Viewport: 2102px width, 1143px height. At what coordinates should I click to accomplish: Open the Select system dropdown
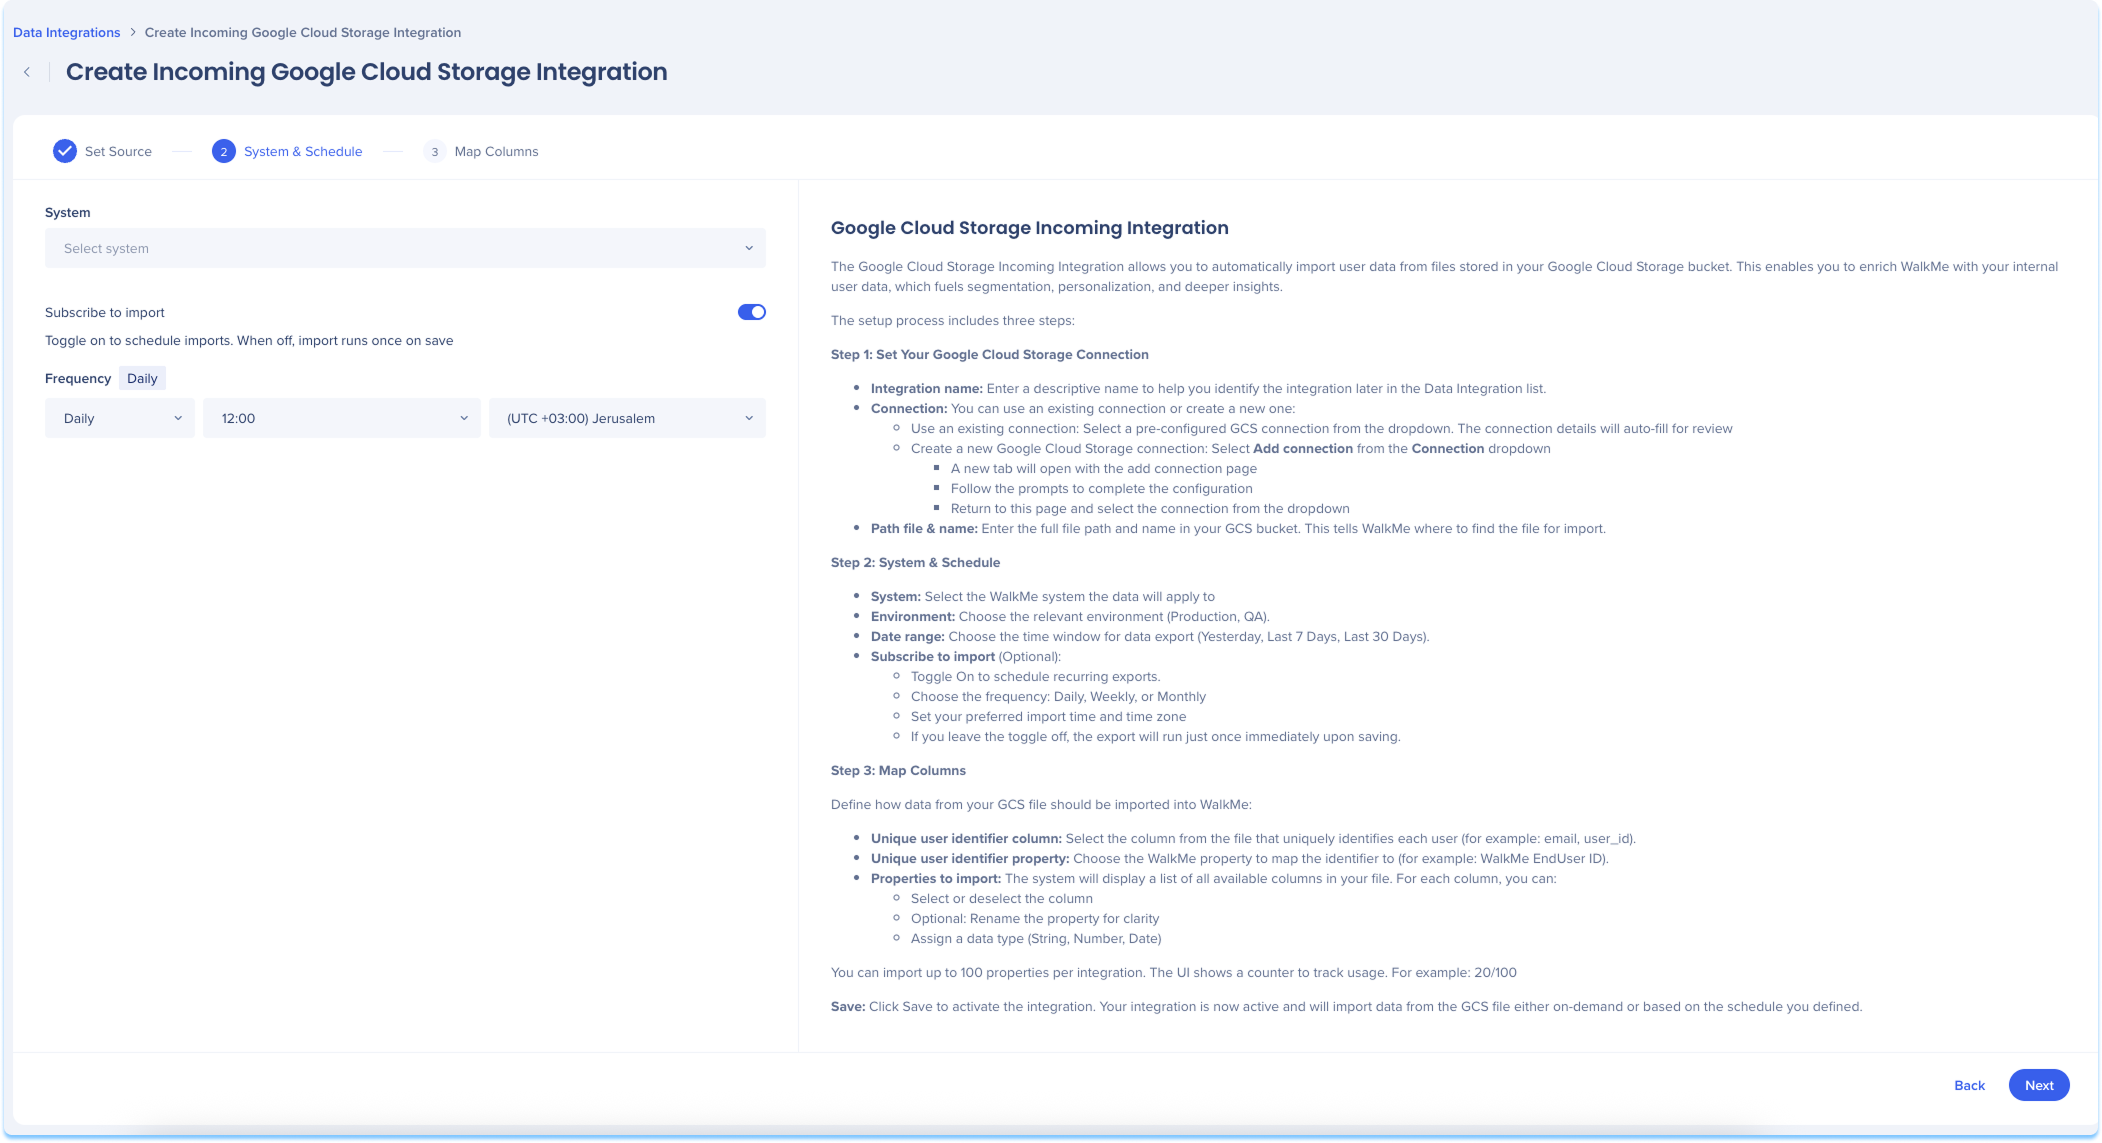pos(405,248)
